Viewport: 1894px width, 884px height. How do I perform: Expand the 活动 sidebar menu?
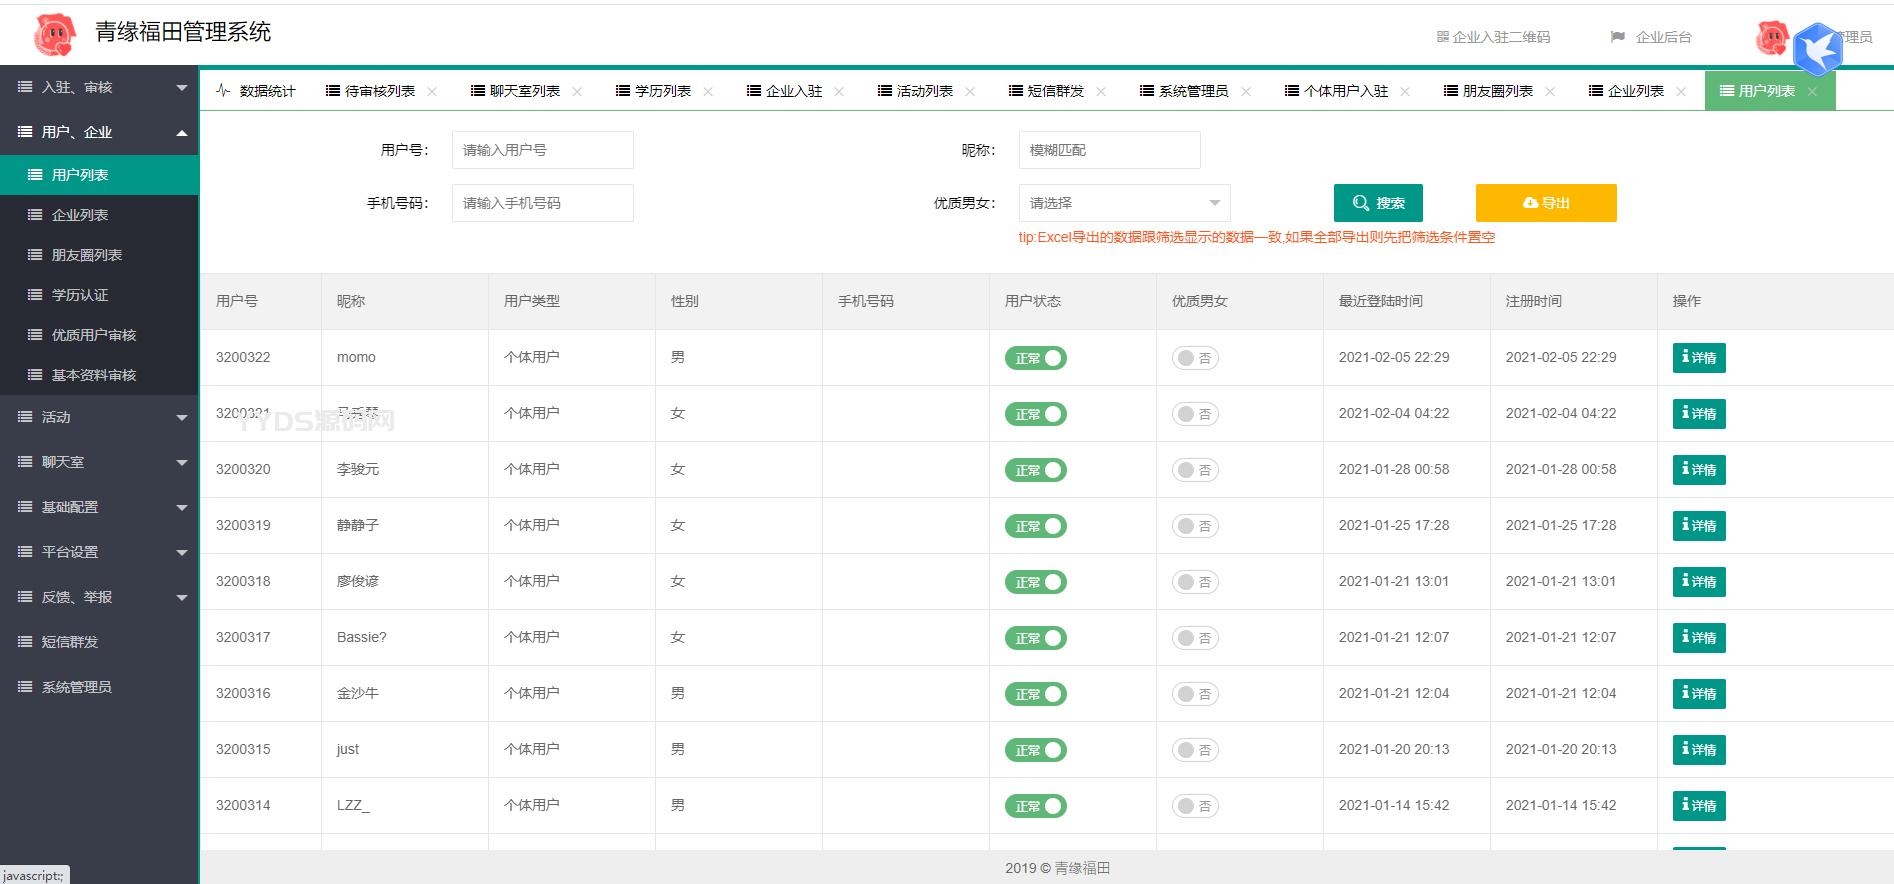pyautogui.click(x=100, y=417)
